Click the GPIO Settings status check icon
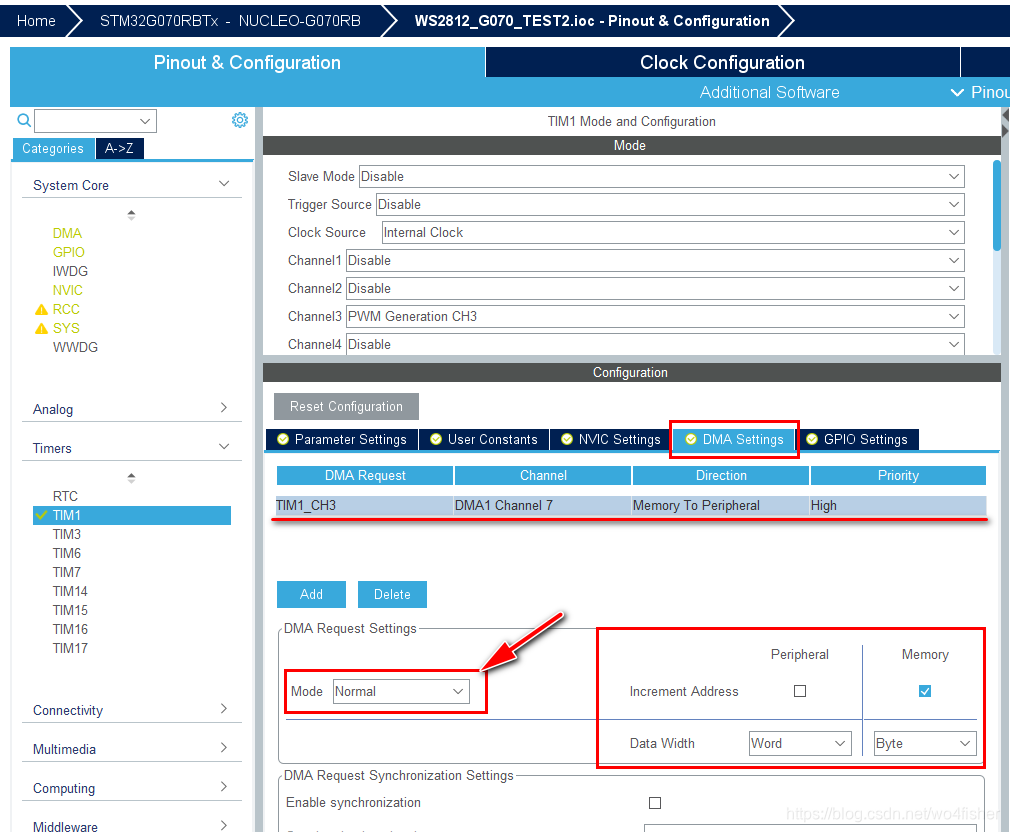1010x832 pixels. coord(812,439)
